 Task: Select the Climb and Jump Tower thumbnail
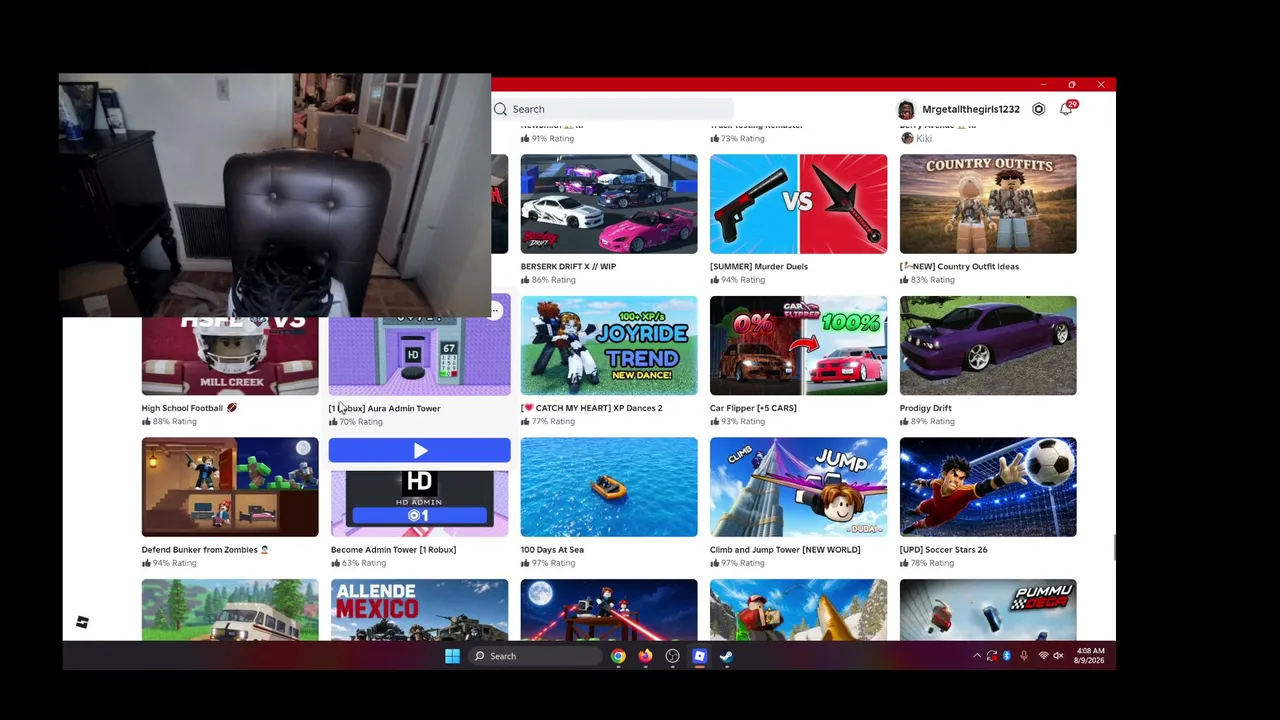point(798,487)
